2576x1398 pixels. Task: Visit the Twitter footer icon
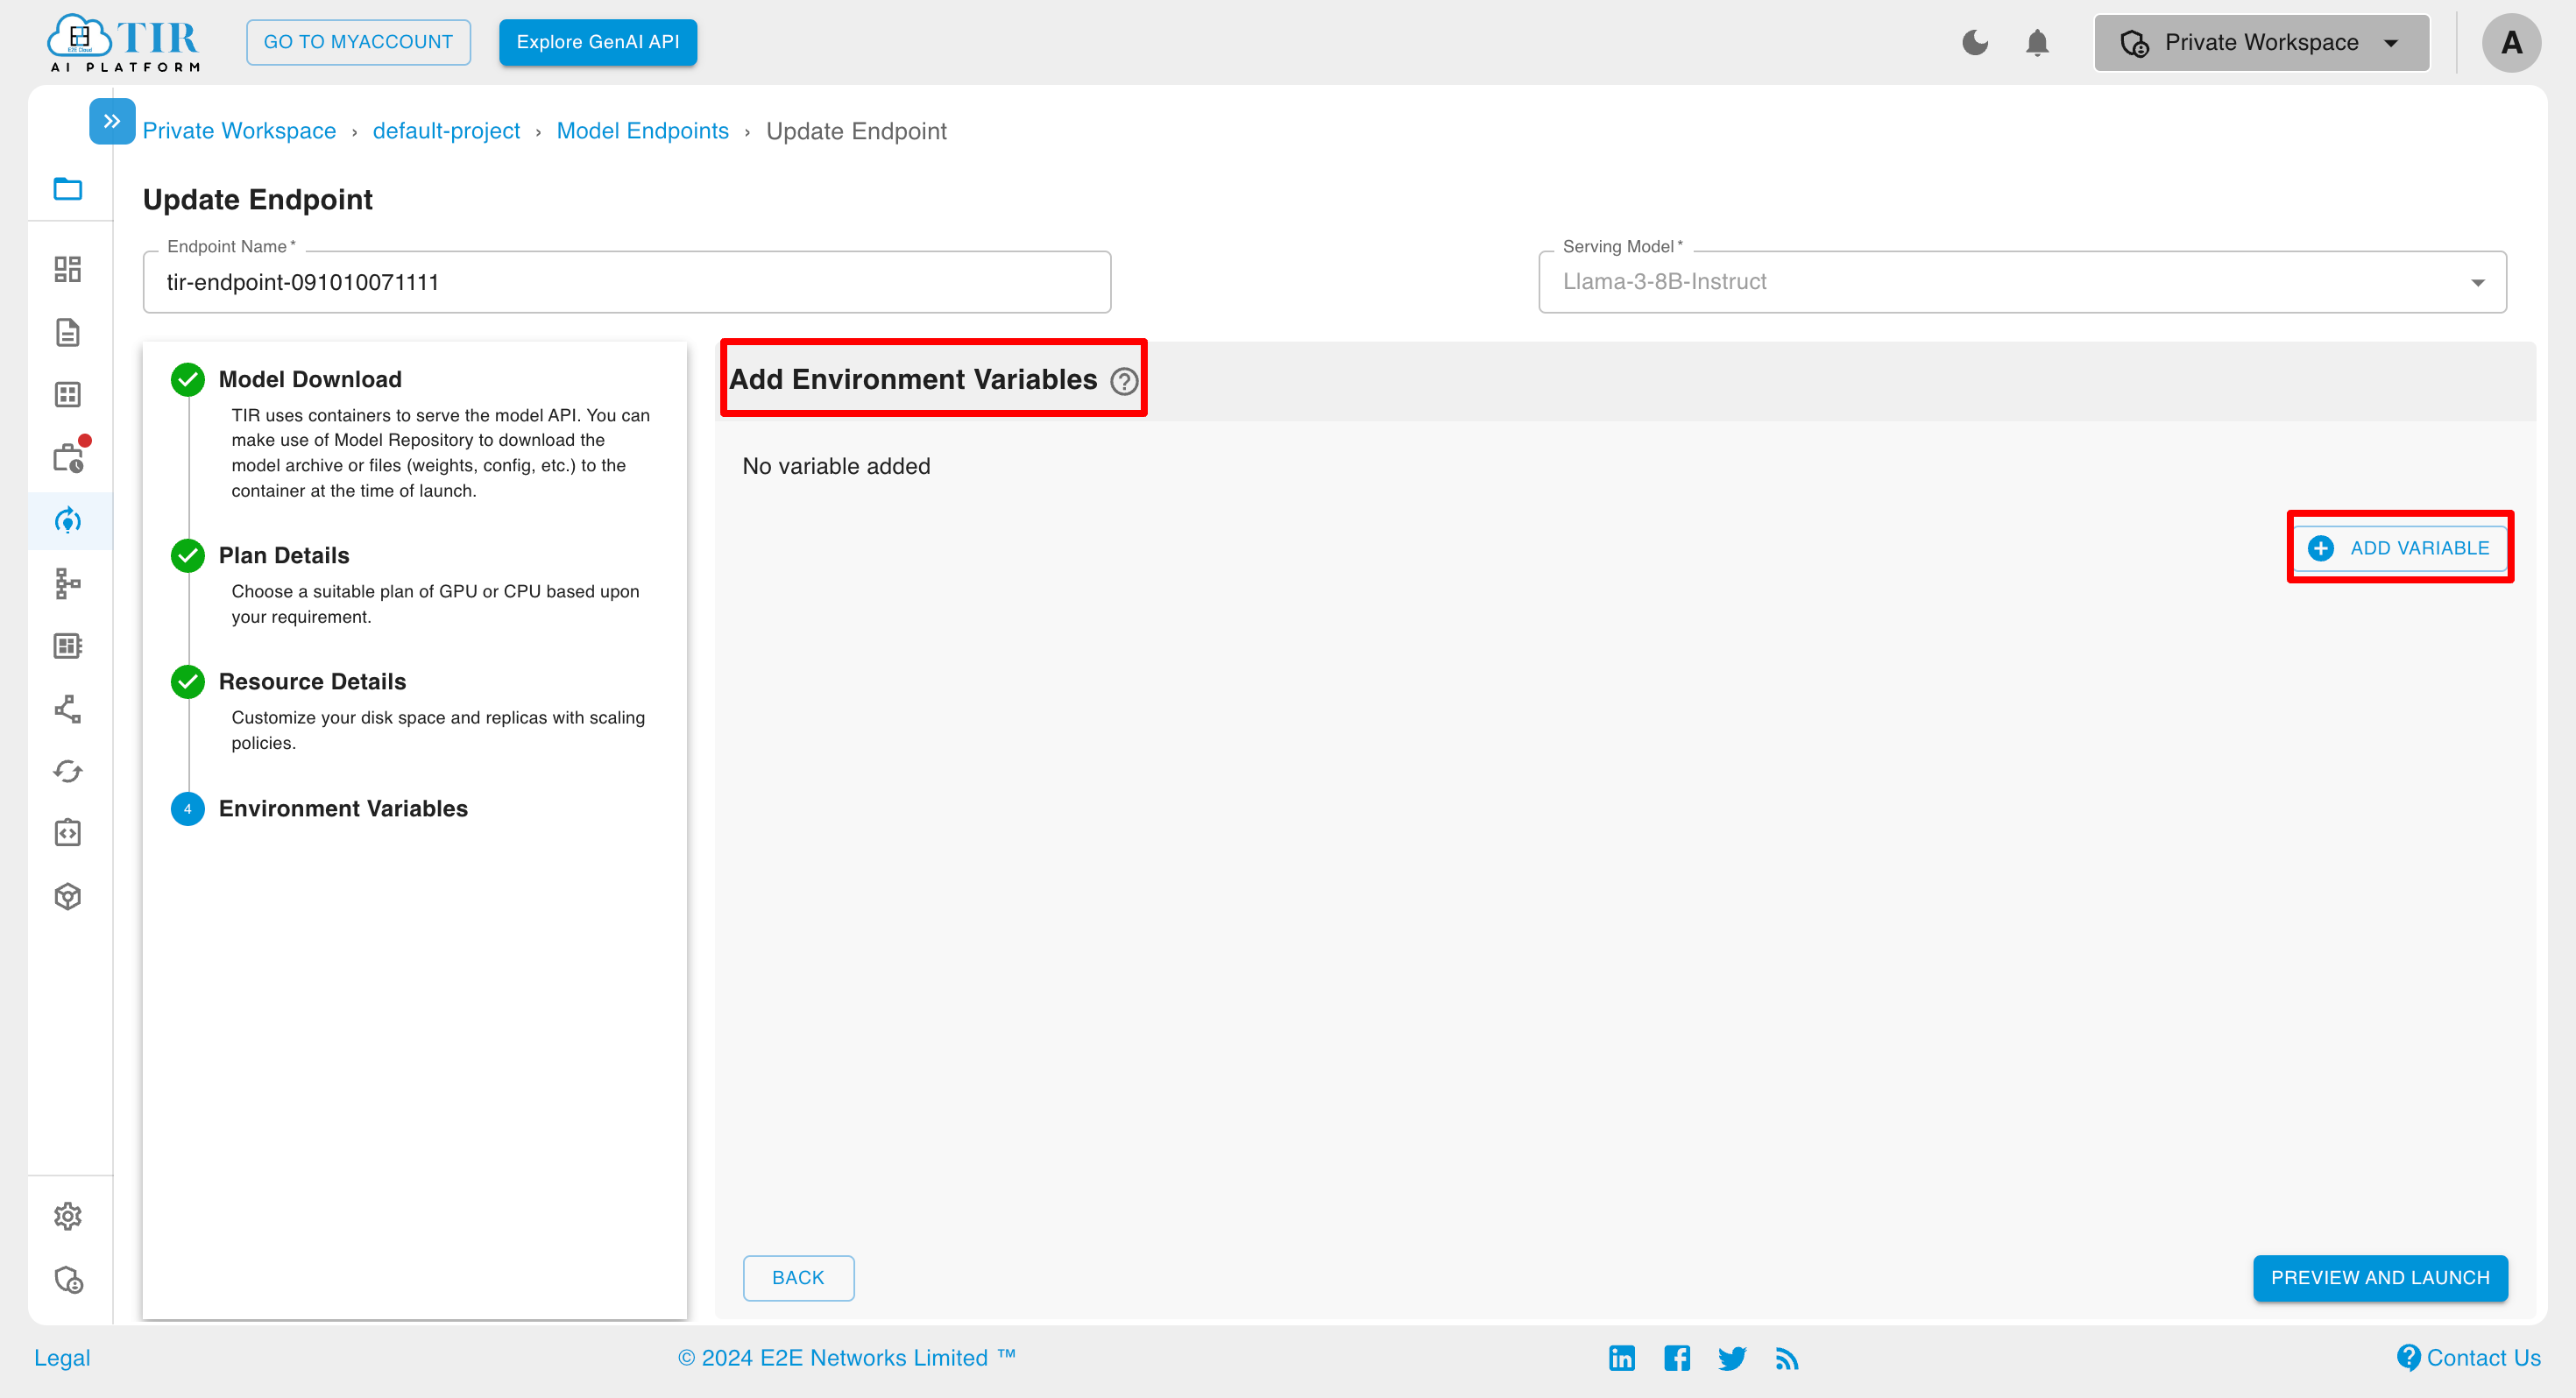point(1732,1358)
